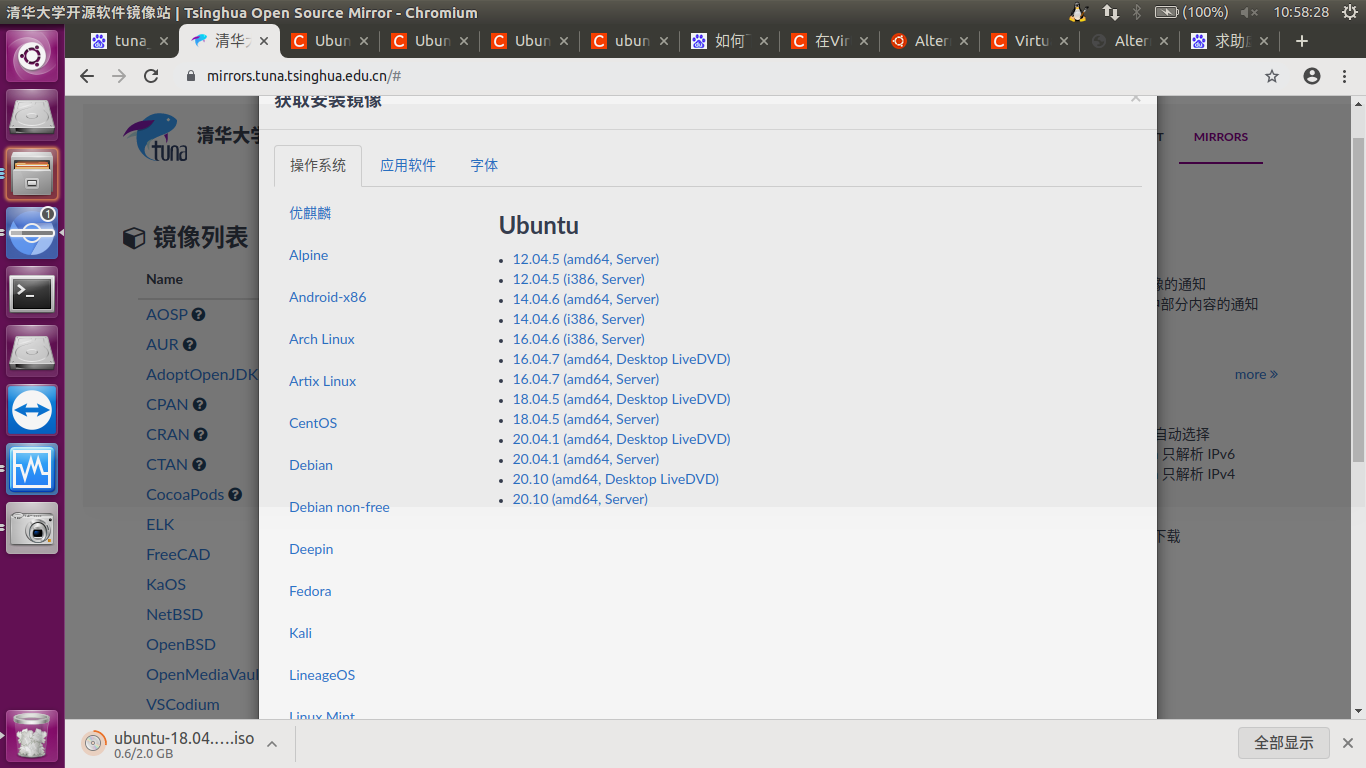Click the browser forward arrow
Viewport: 1366px width, 768px height.
(119, 76)
